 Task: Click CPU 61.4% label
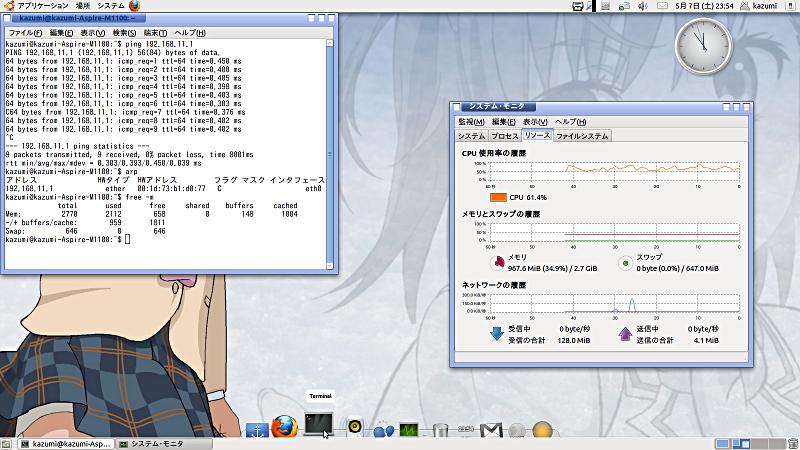point(528,197)
